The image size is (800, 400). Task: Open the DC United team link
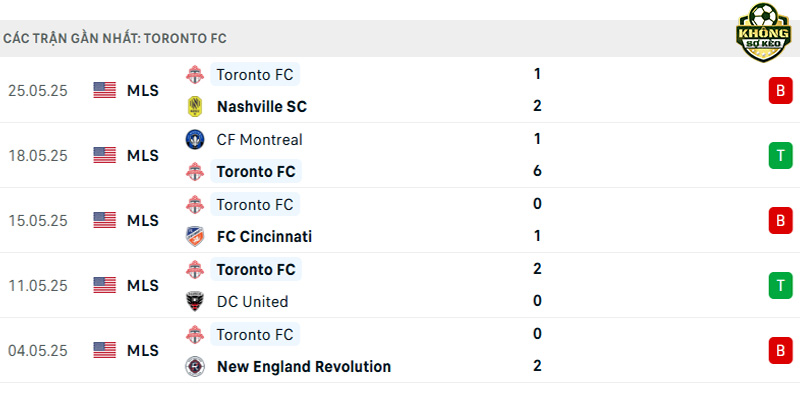(x=252, y=301)
